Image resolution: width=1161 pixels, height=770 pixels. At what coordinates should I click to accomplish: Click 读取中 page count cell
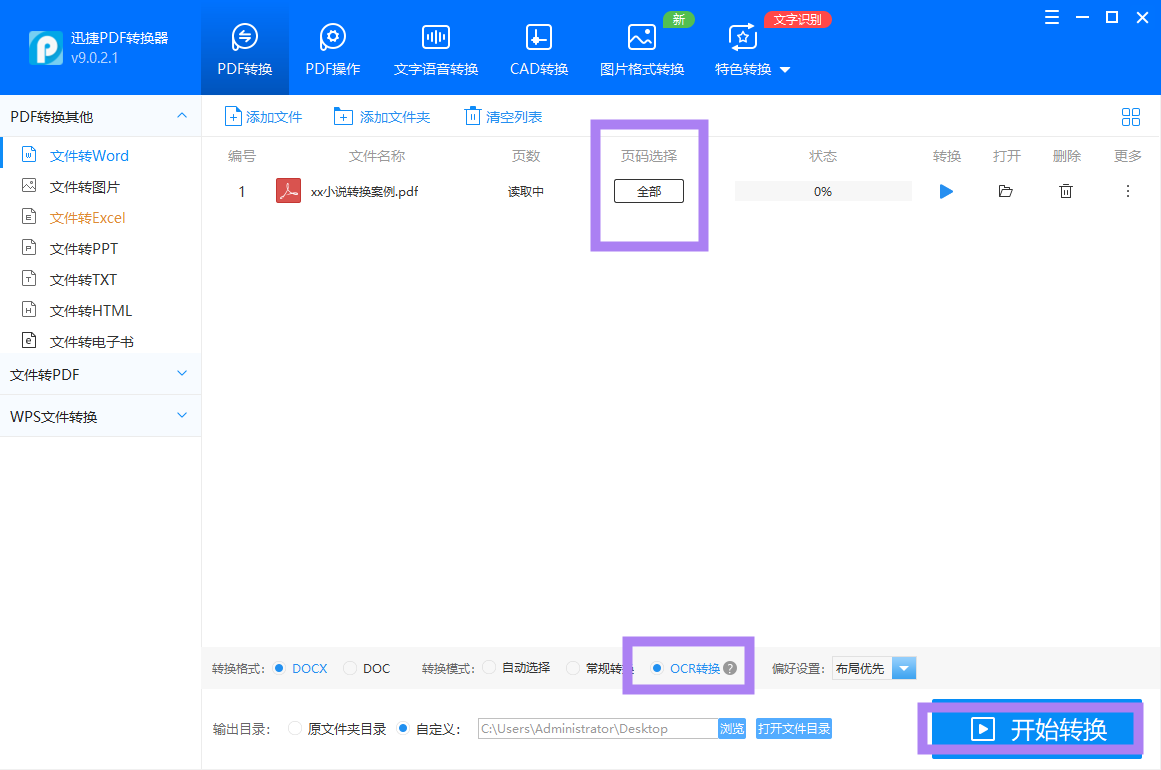tap(526, 192)
